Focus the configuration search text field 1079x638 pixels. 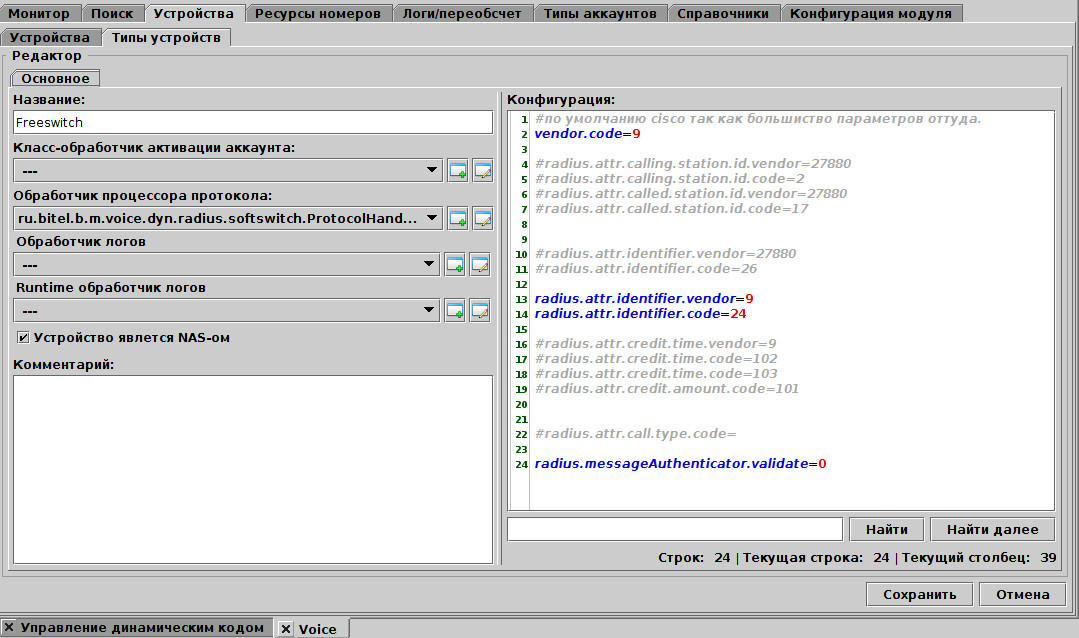tap(674, 530)
